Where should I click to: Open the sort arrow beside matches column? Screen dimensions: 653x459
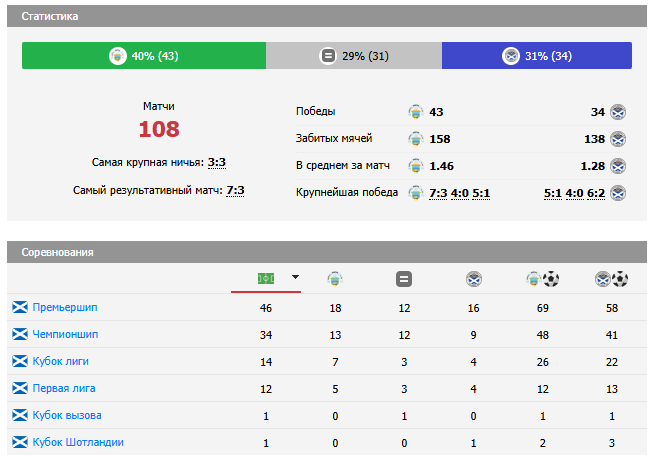(295, 278)
